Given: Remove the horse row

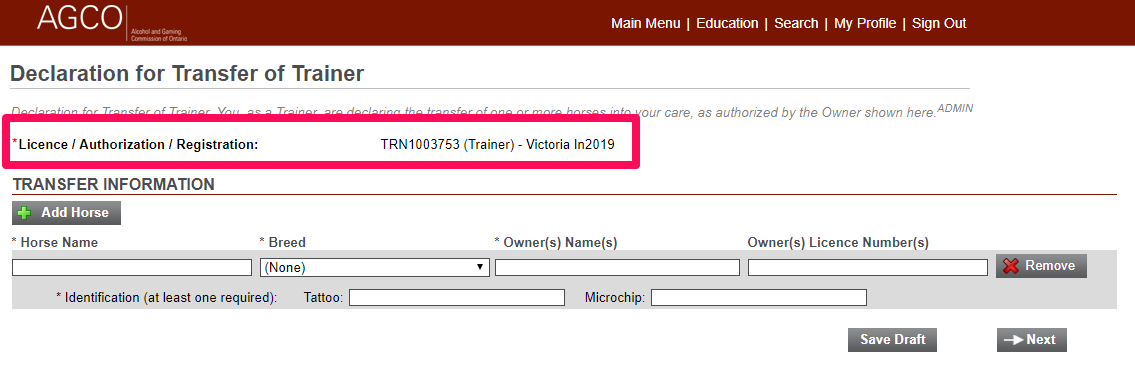Looking at the screenshot, I should 1041,265.
